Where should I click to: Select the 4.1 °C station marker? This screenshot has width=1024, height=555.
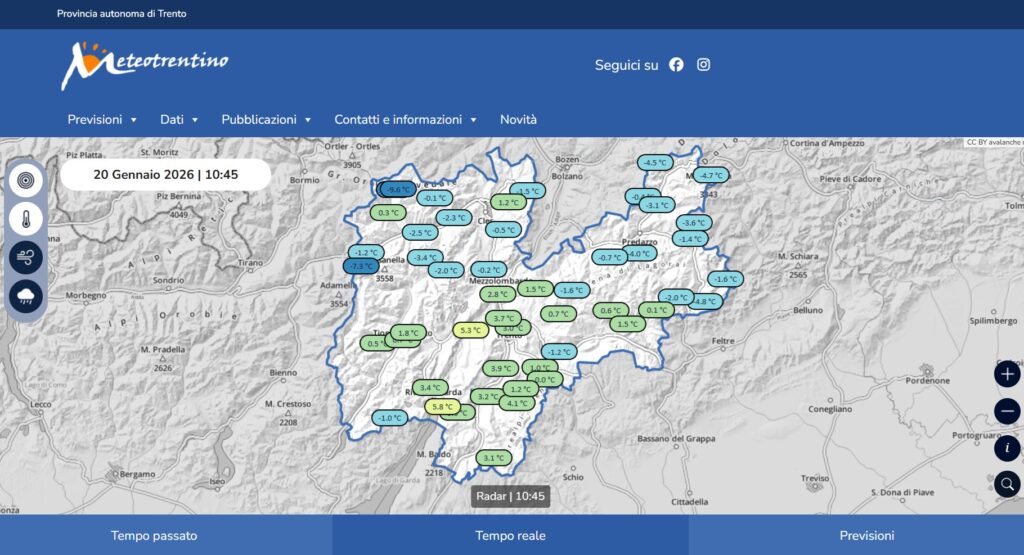coord(517,403)
